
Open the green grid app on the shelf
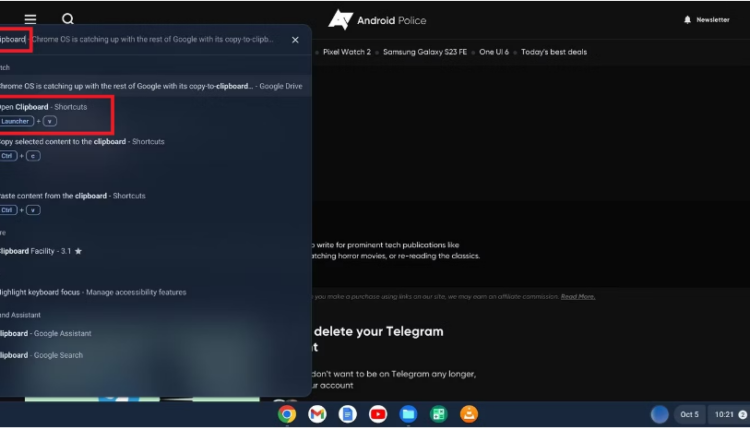[439, 414]
